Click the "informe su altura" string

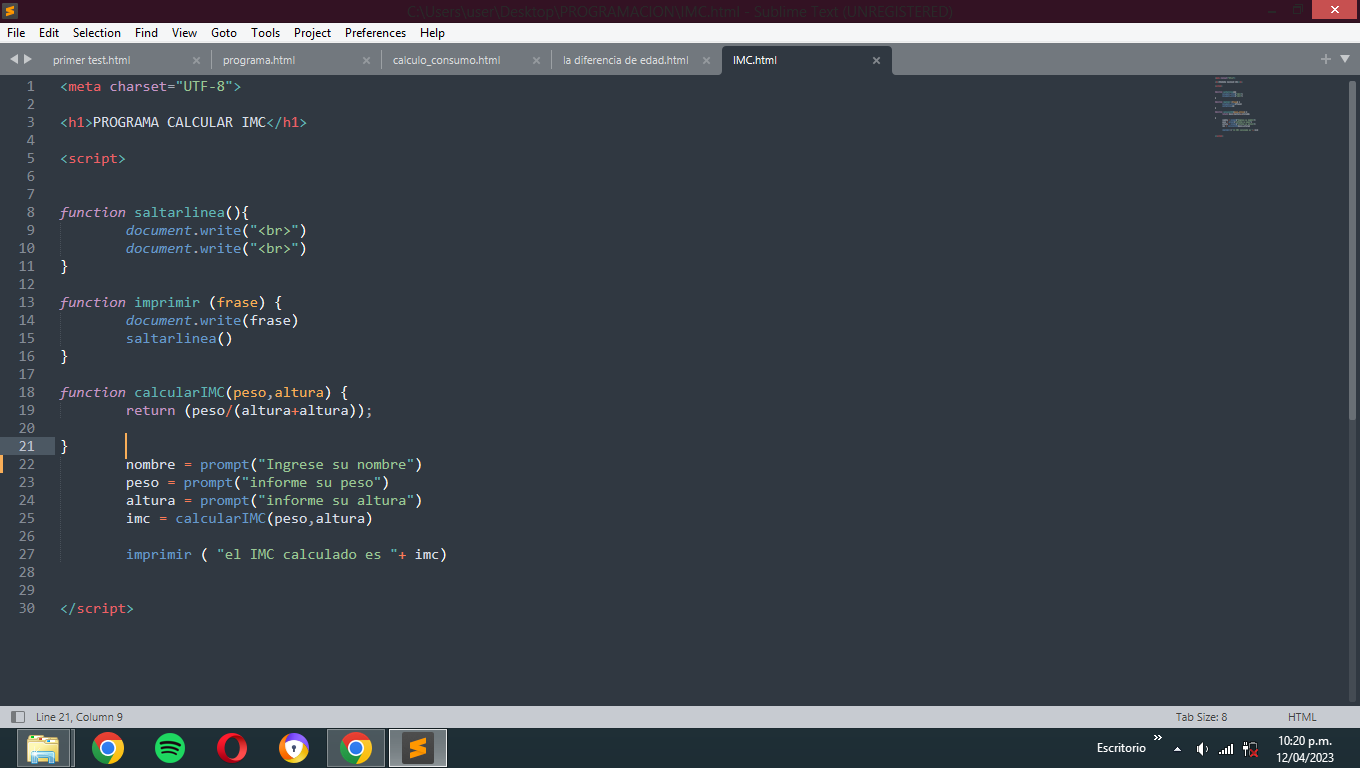[x=336, y=500]
